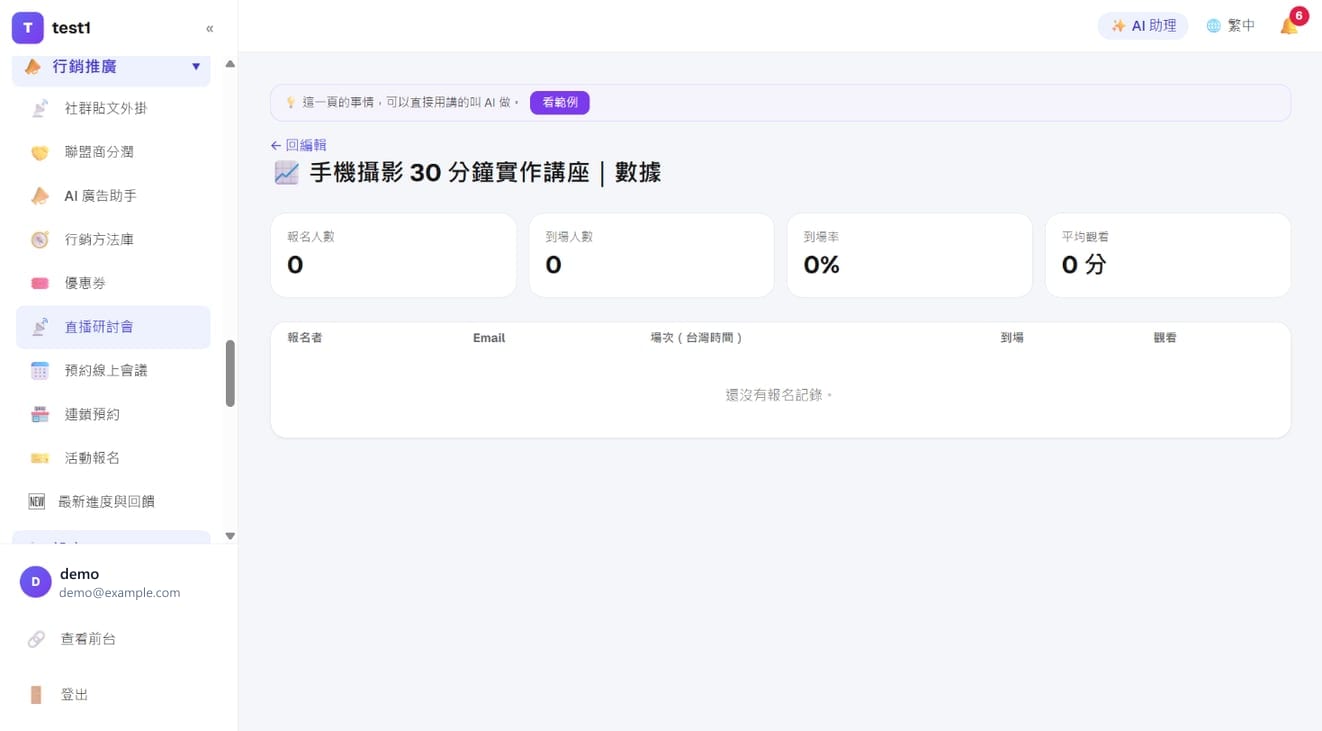1322x731 pixels.
Task: Open 行銷方法庫 menu item
Action: point(113,239)
